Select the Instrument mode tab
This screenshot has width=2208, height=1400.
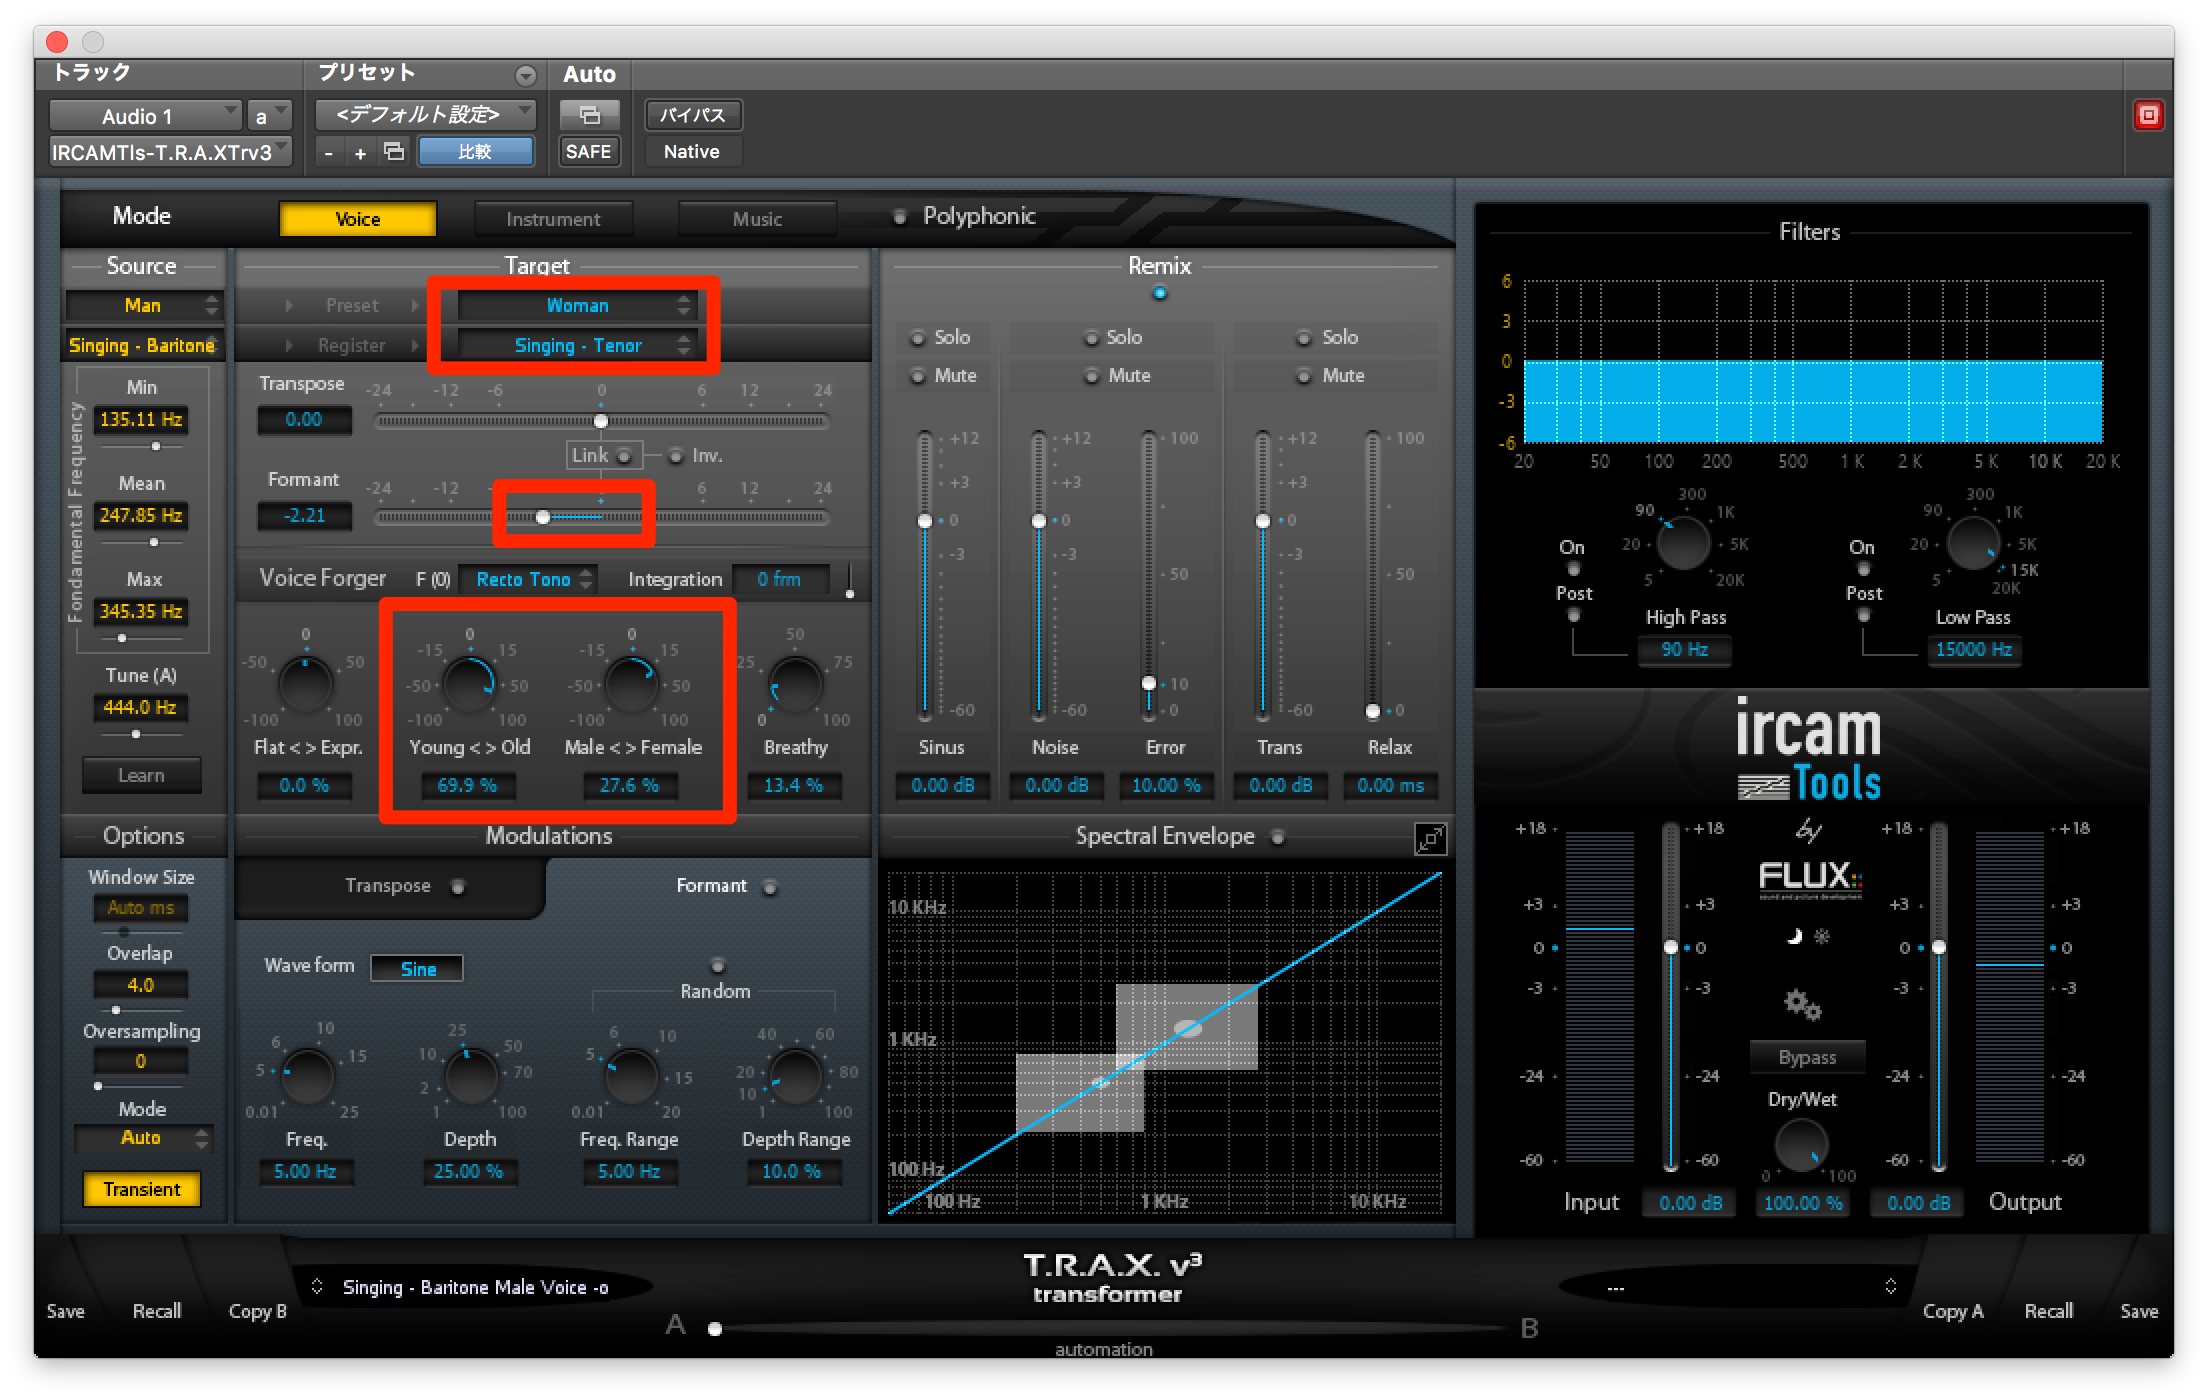pos(553,219)
